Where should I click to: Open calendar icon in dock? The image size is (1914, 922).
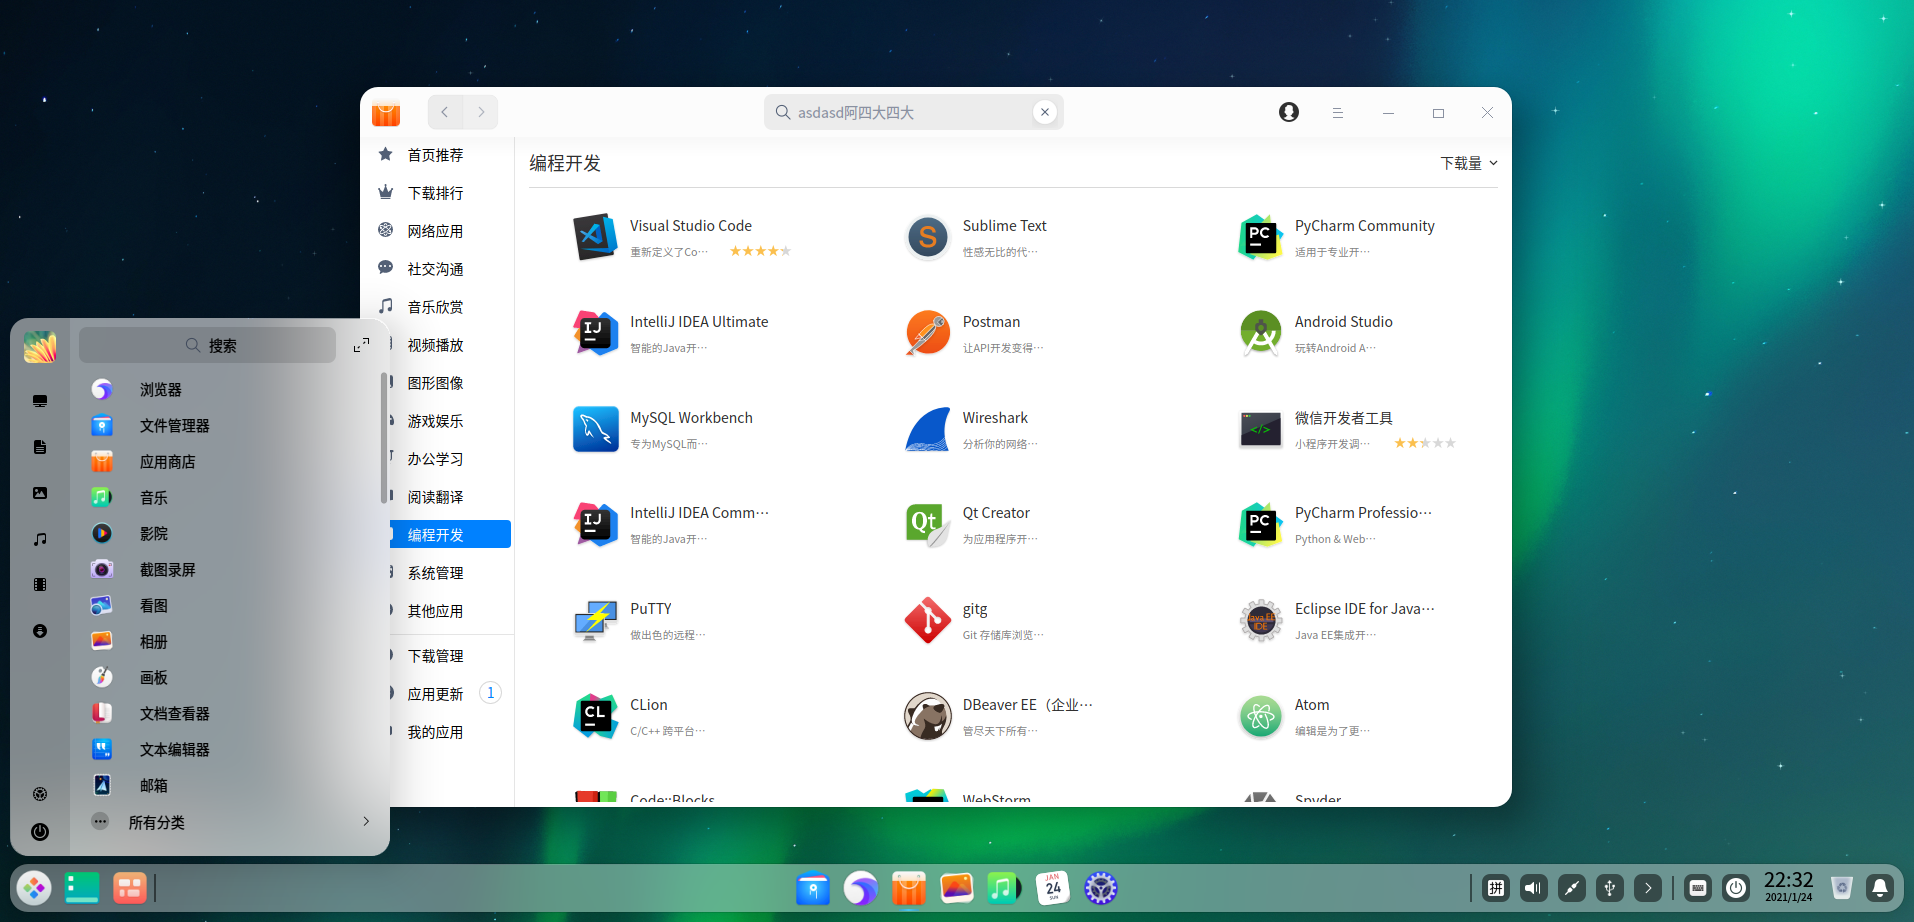(1052, 887)
